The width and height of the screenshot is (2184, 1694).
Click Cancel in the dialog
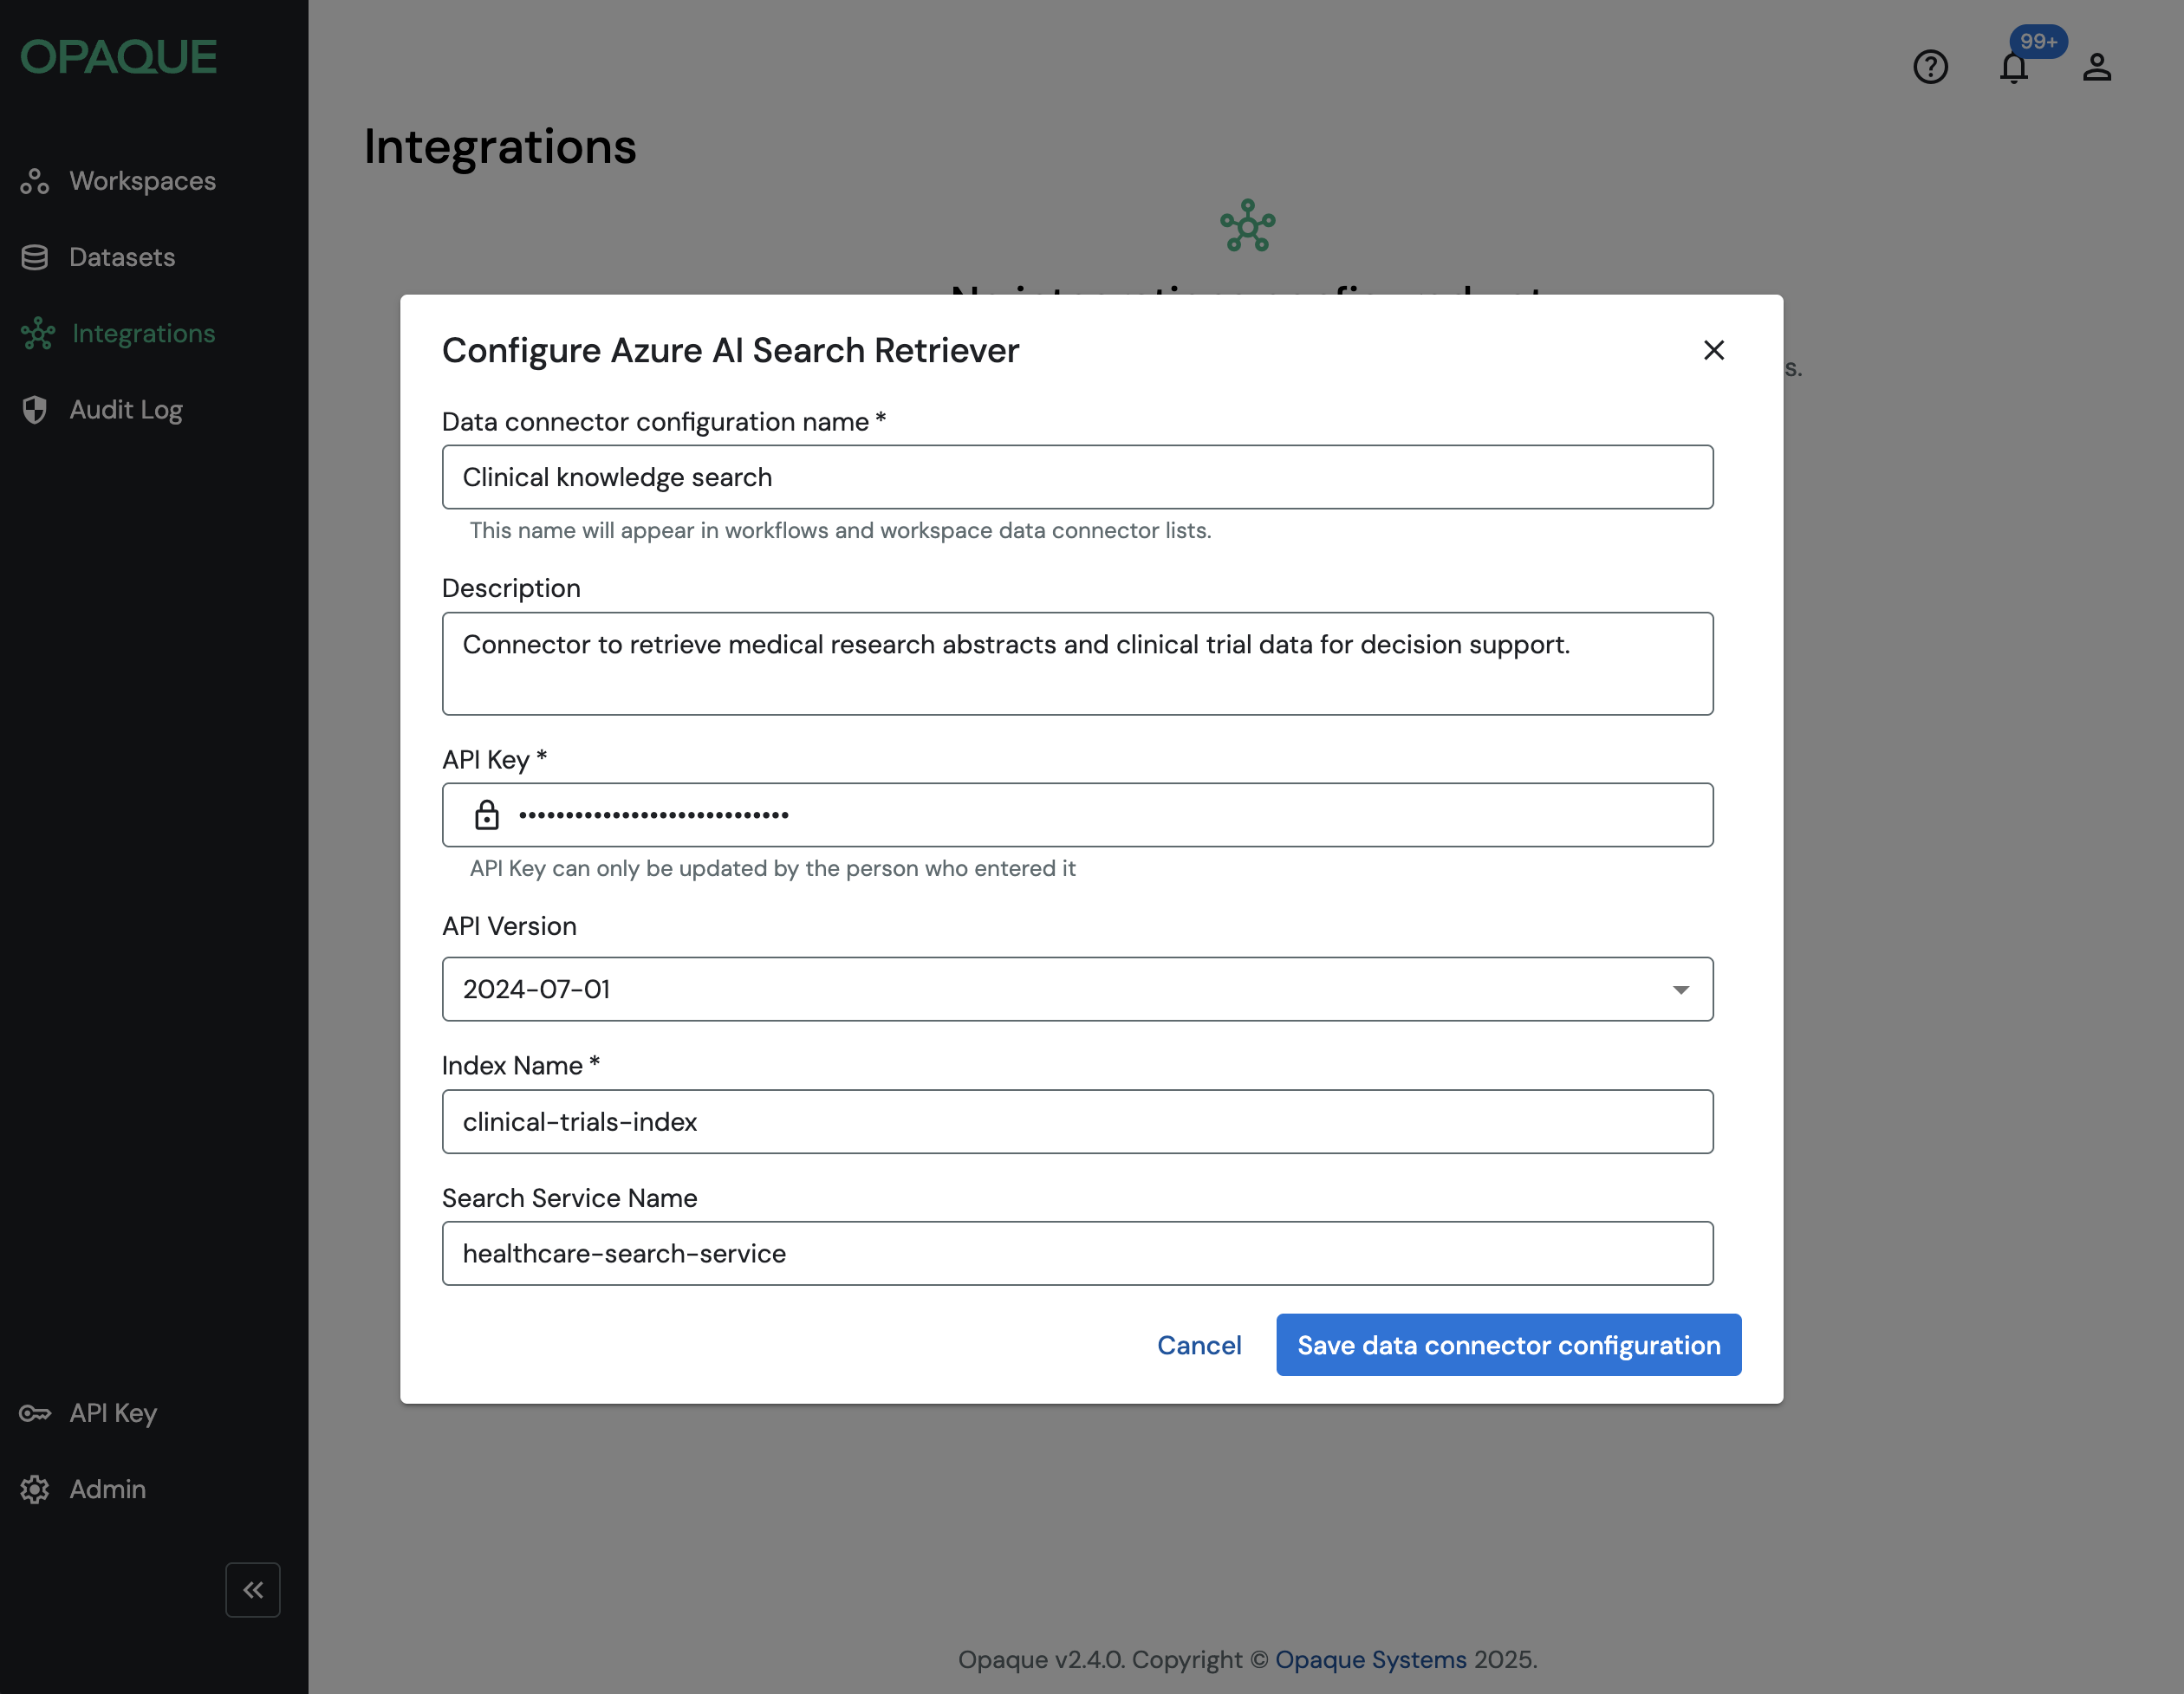tap(1199, 1345)
